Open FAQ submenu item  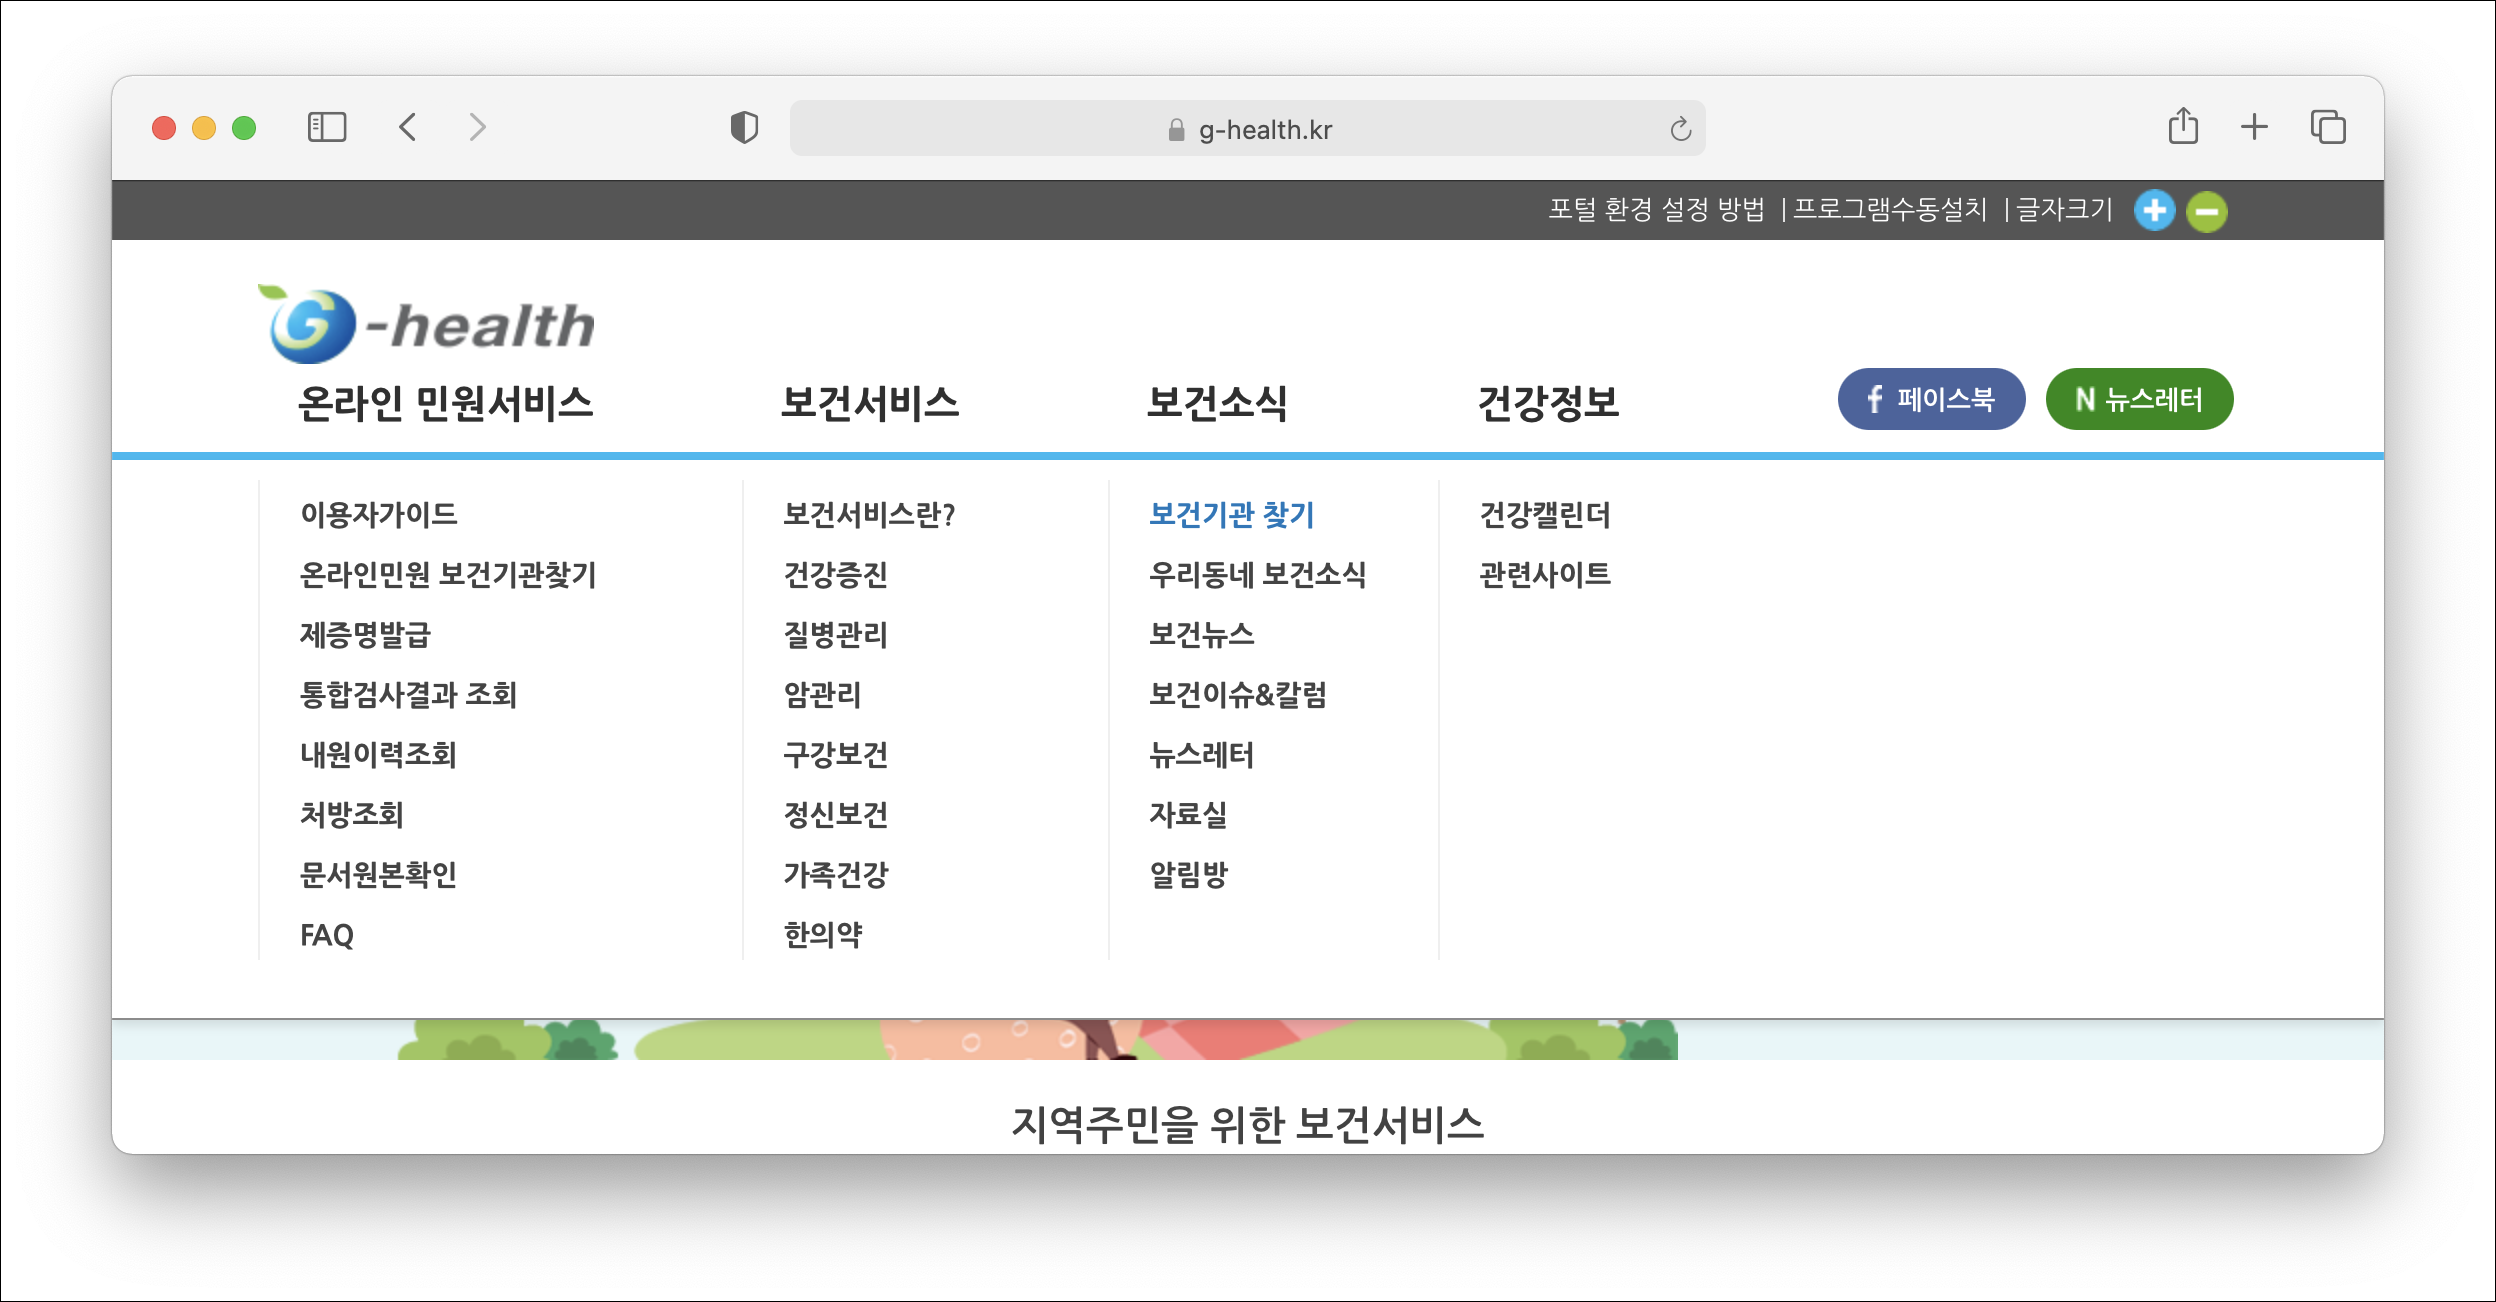pyautogui.click(x=327, y=935)
